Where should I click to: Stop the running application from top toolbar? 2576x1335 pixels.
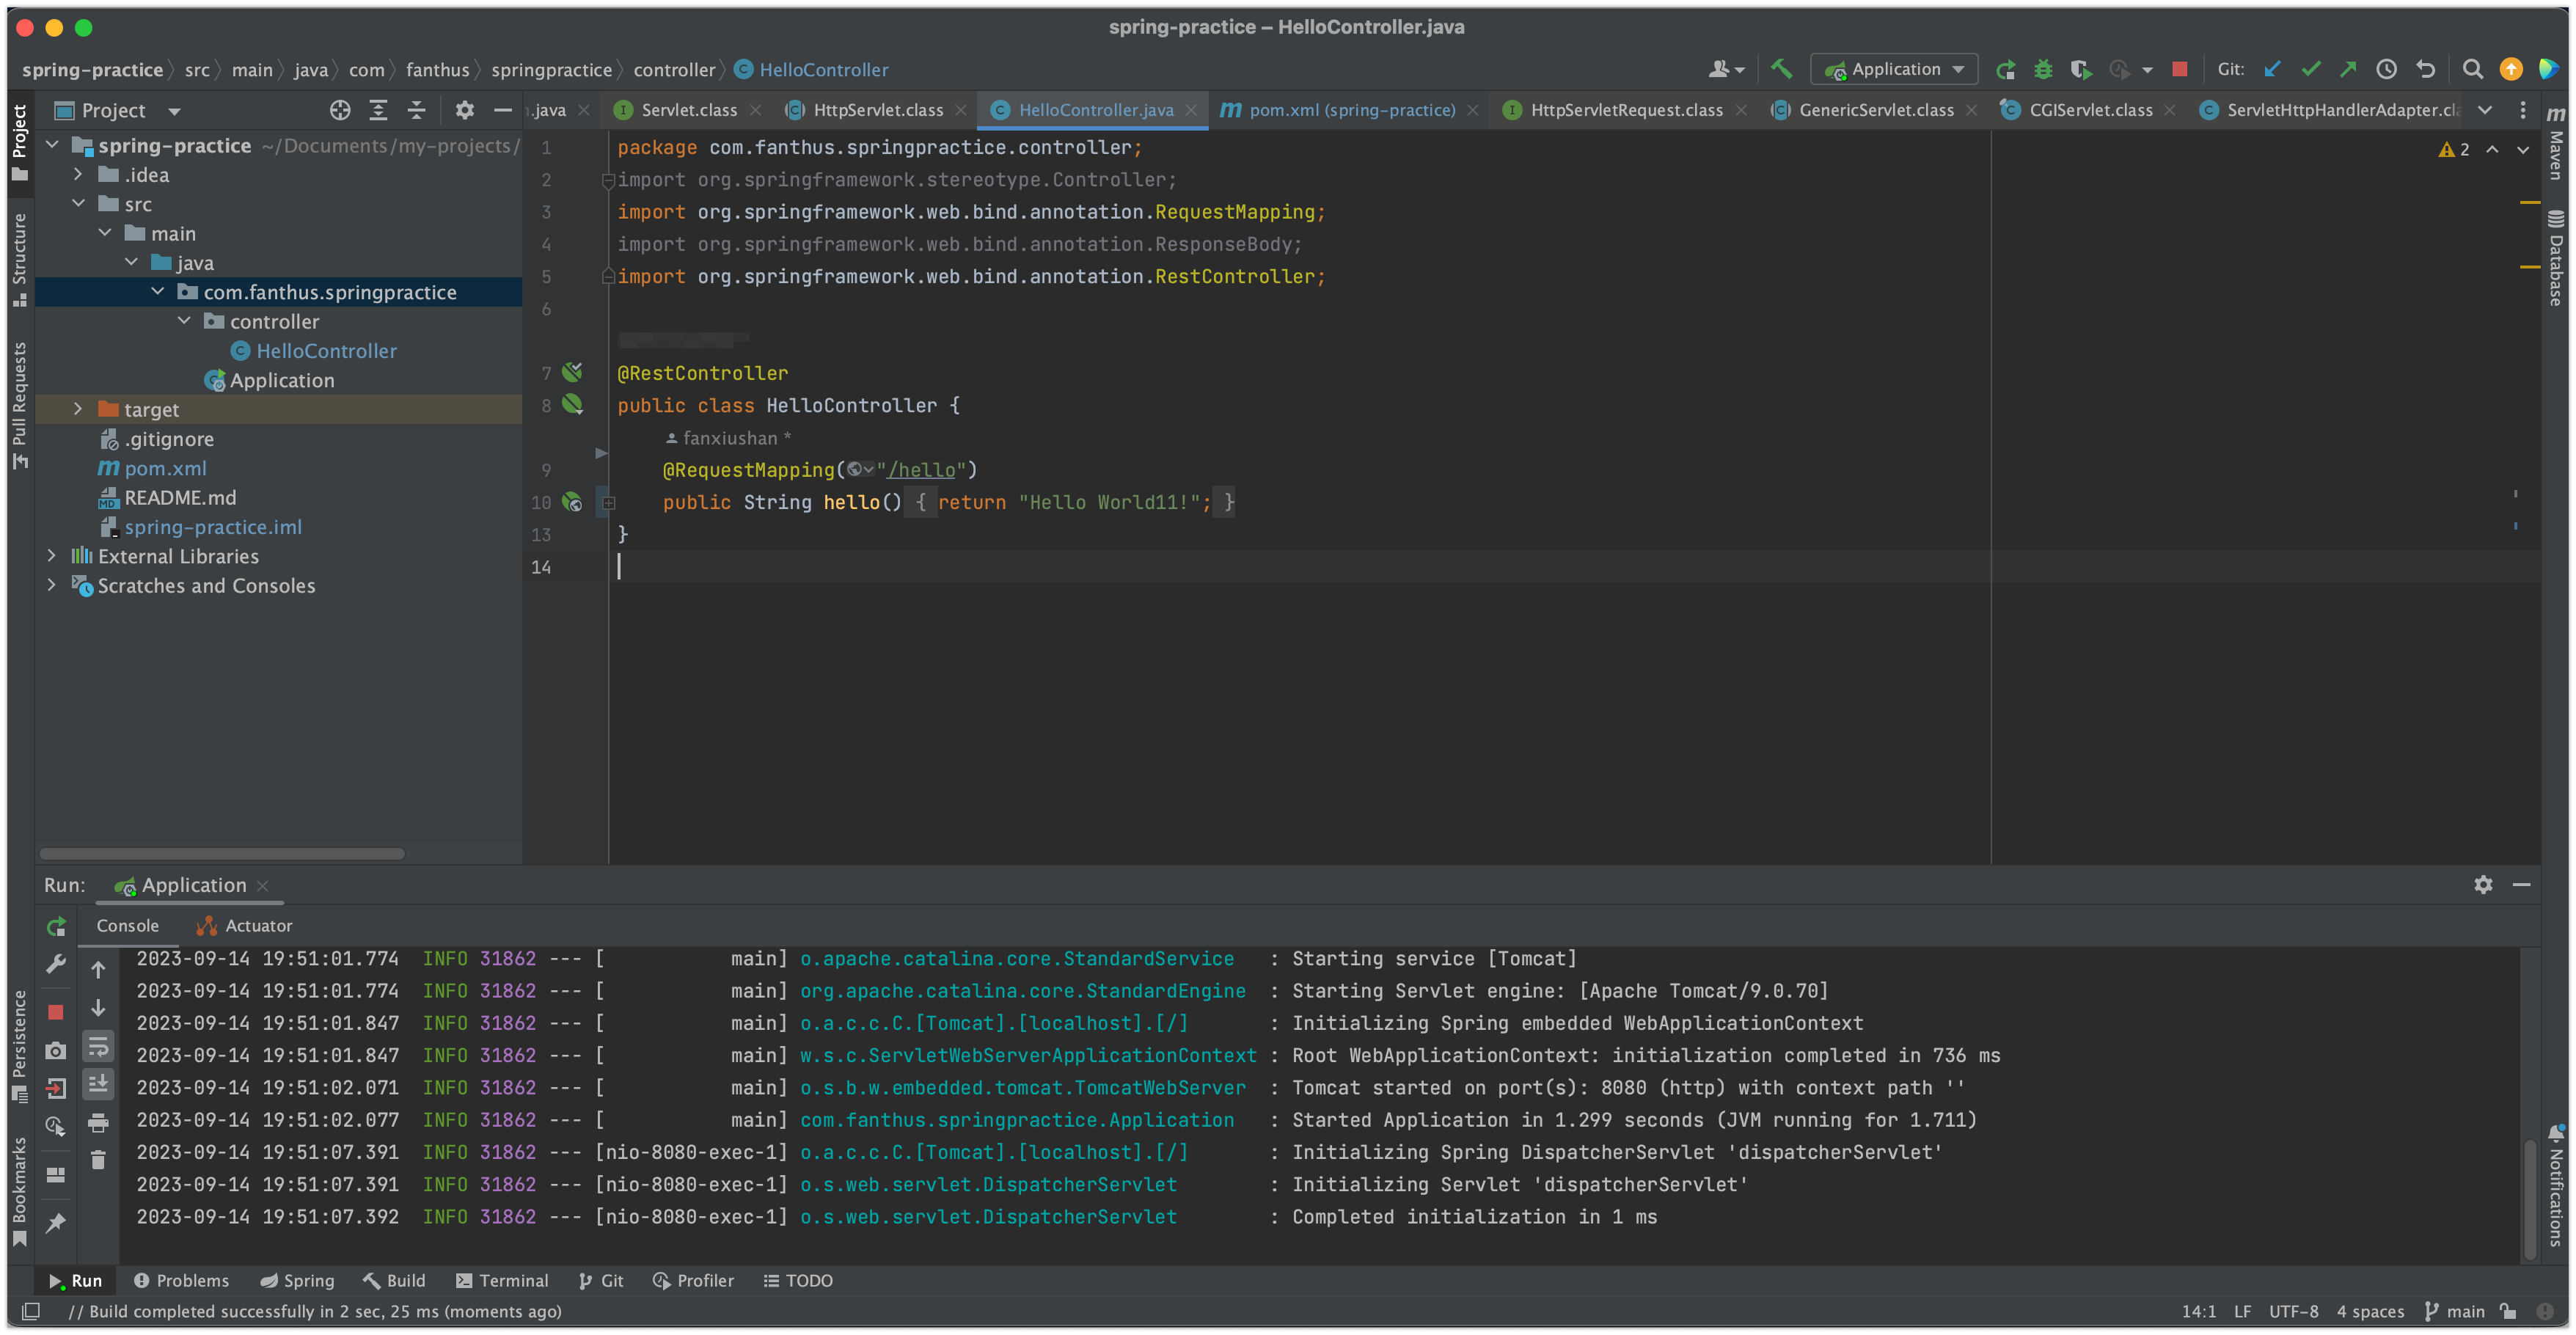[x=2179, y=69]
